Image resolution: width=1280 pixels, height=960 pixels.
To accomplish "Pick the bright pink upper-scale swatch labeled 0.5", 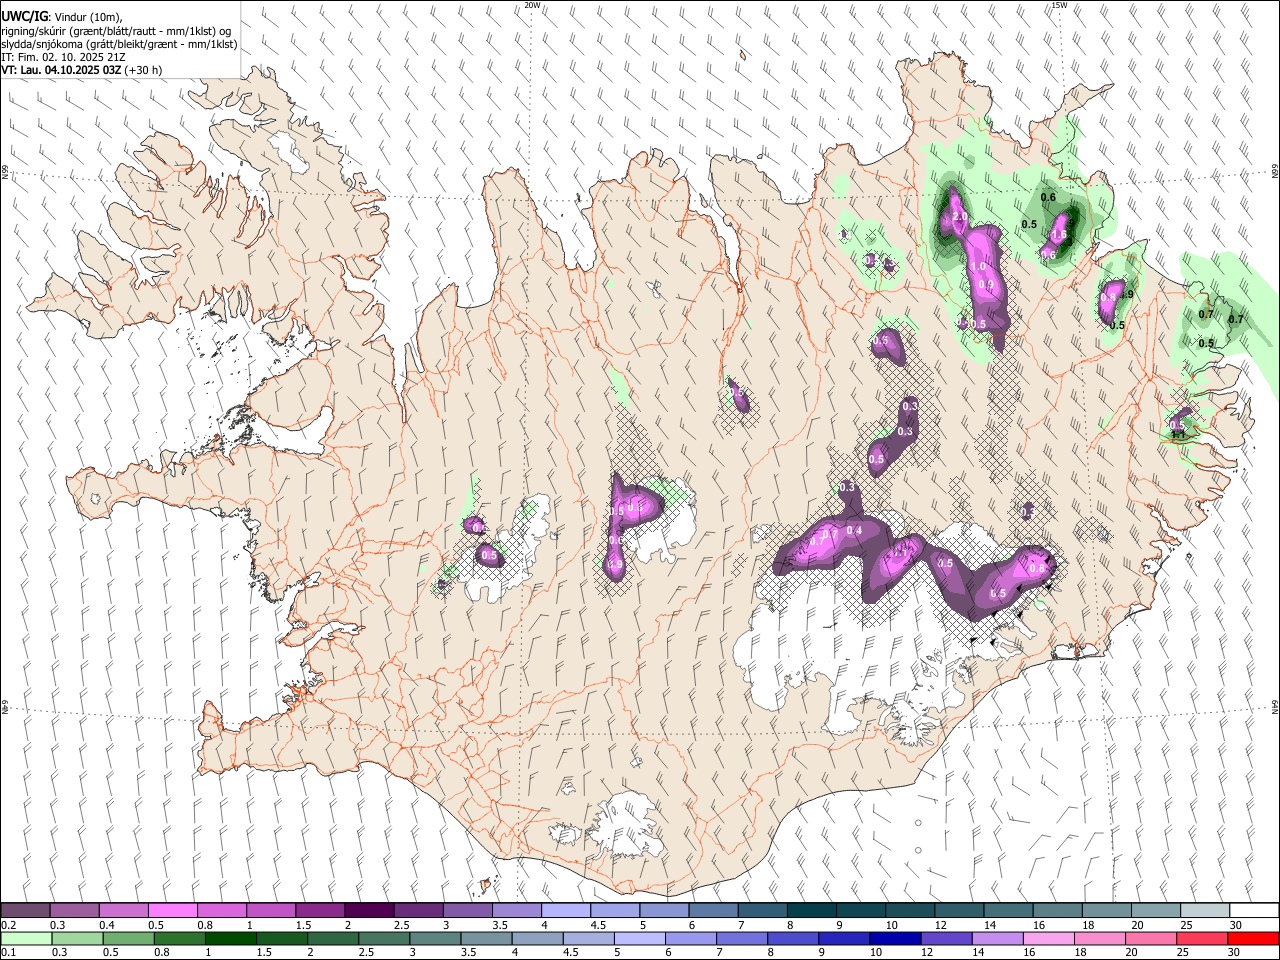I will coord(172,911).
